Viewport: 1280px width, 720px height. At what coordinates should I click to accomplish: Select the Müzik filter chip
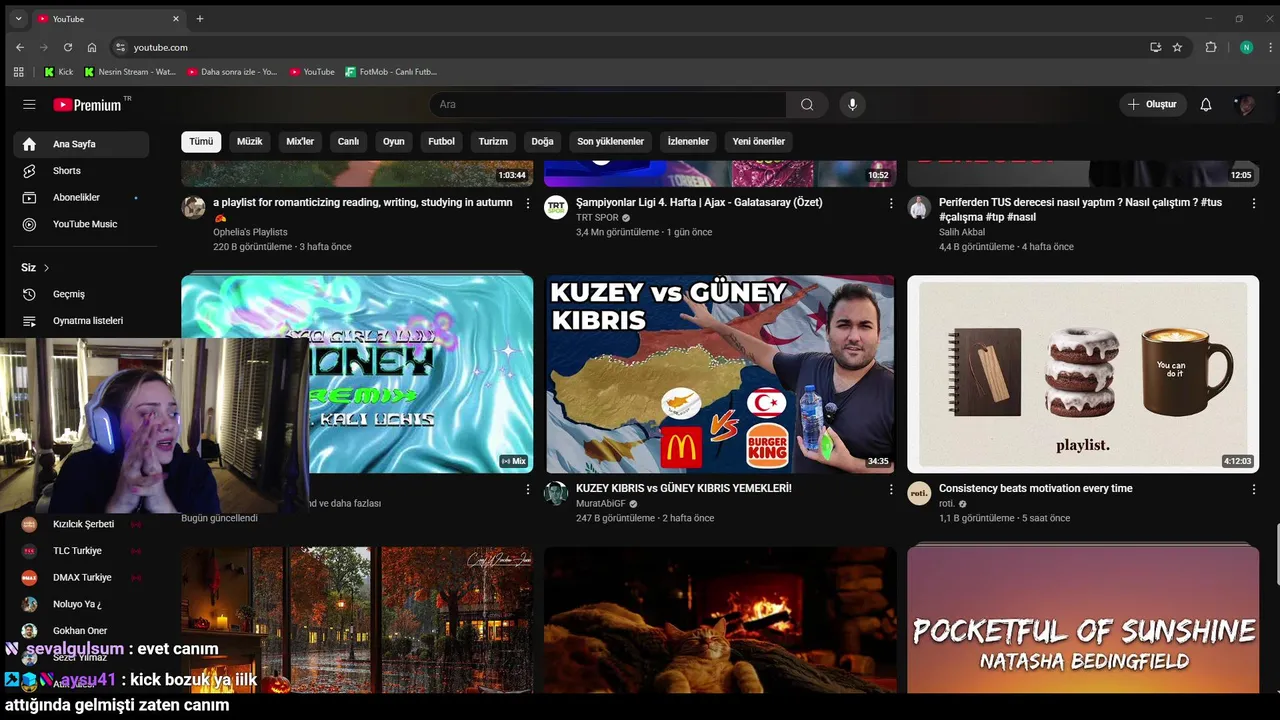pos(249,141)
